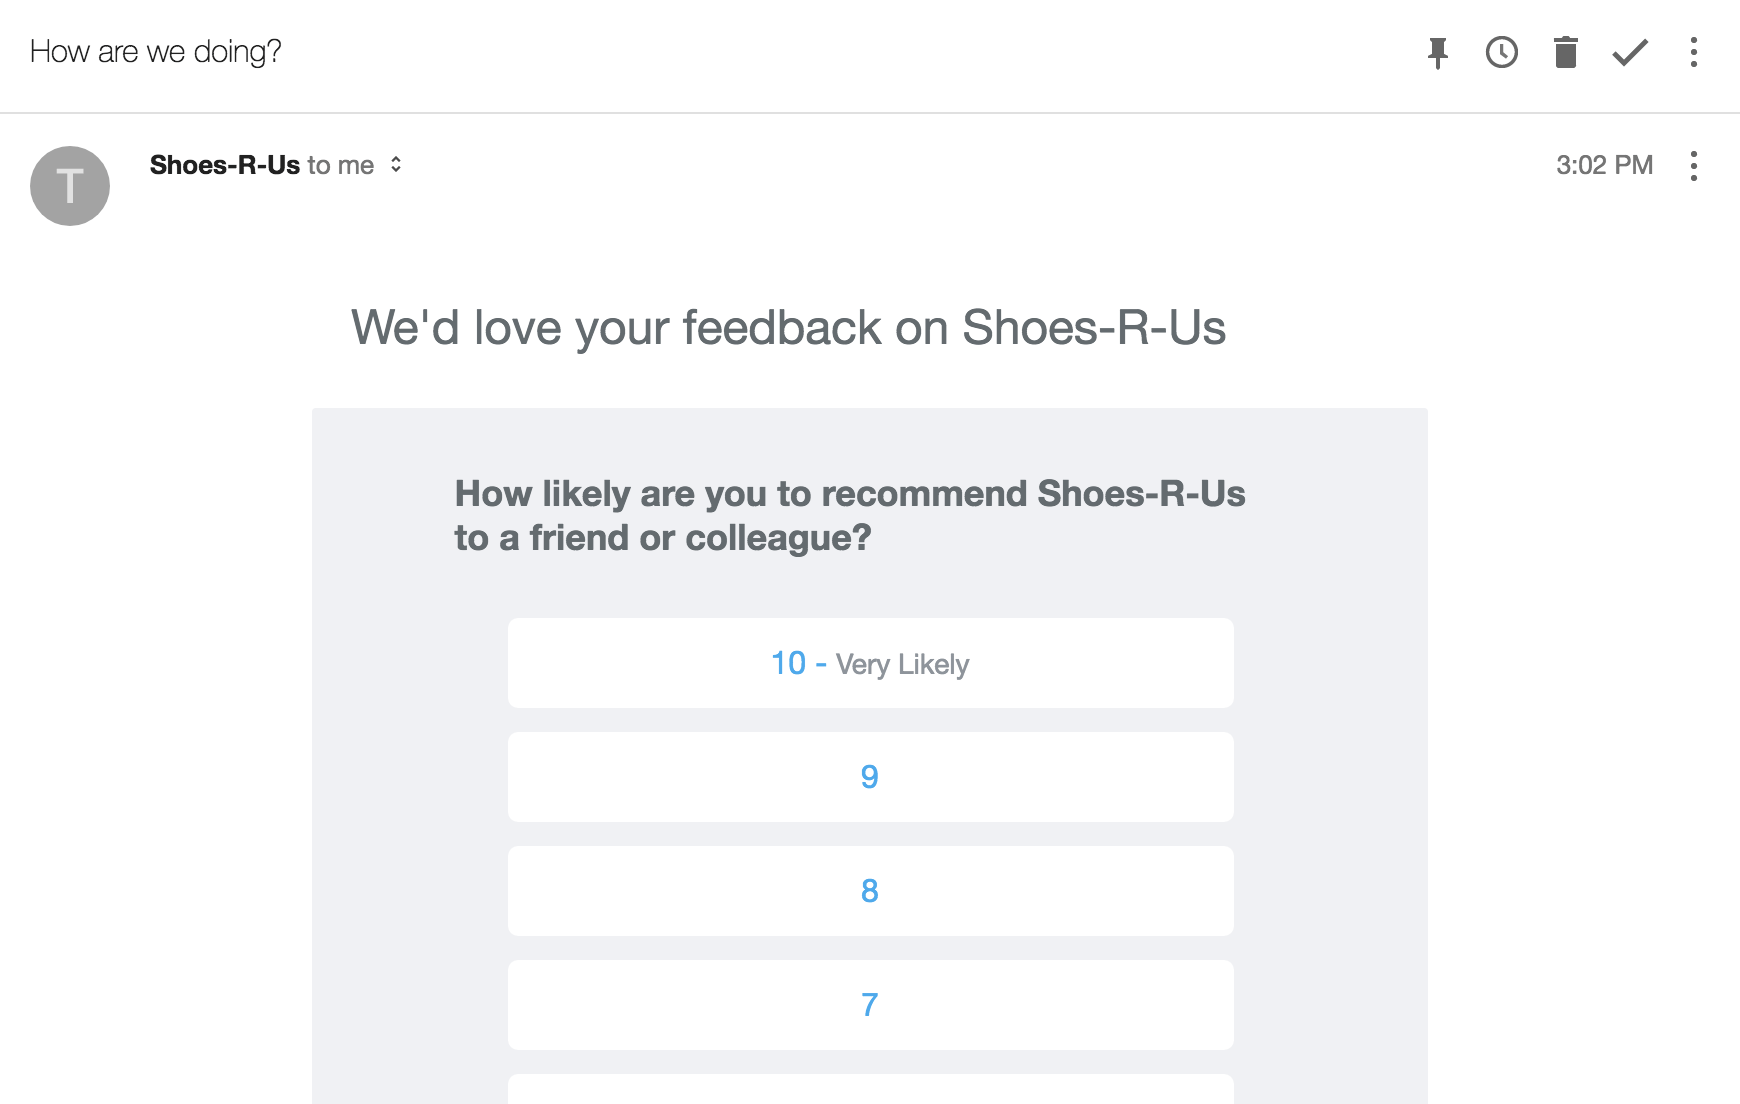Click the survey question text about recommending Shoes-R-Us
The width and height of the screenshot is (1740, 1104).
click(850, 515)
